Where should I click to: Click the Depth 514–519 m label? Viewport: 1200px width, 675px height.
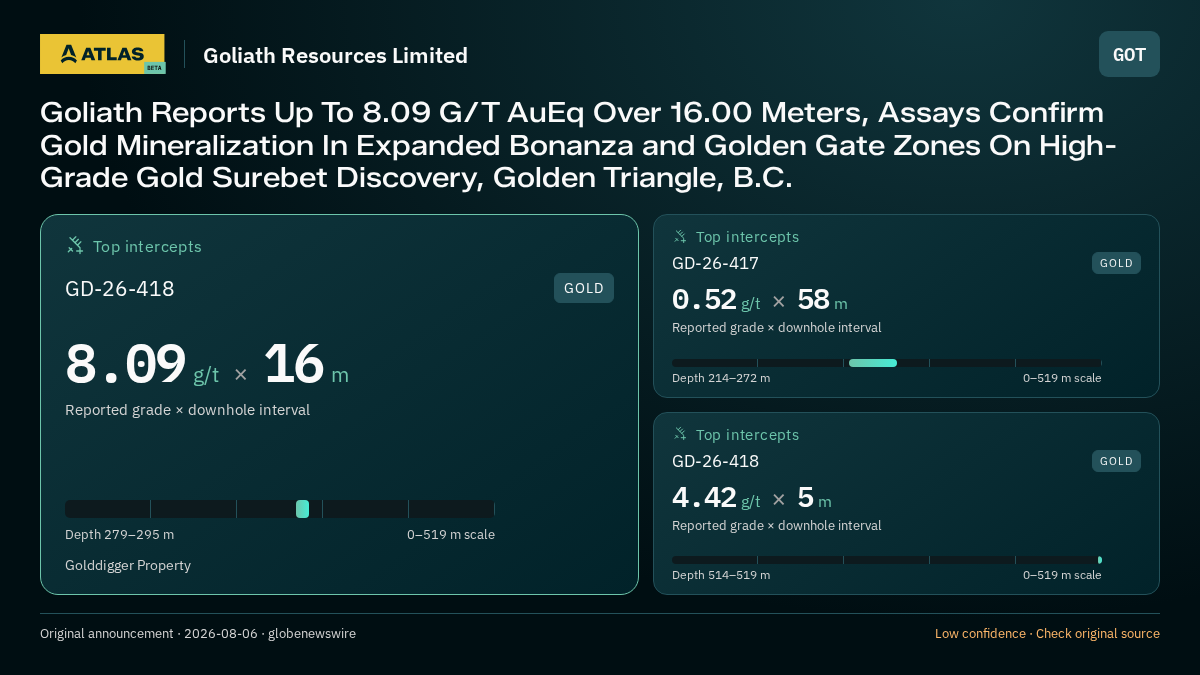pos(721,575)
